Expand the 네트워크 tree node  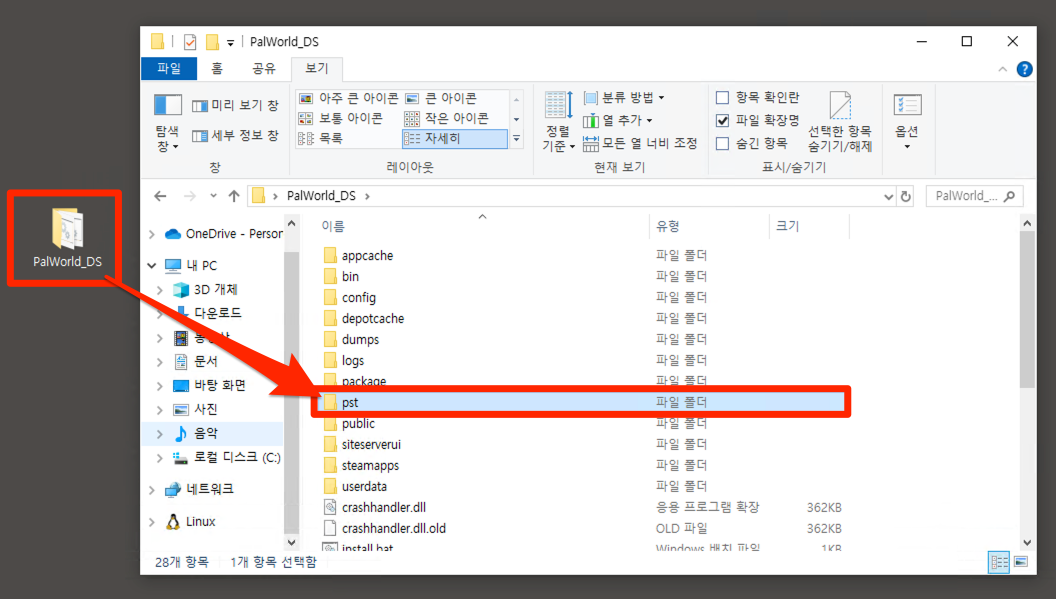(152, 490)
